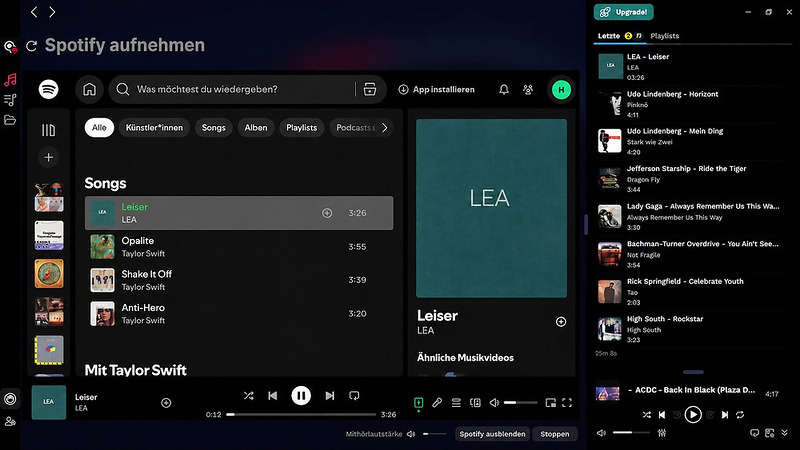800x450 pixels.
Task: Select Anti-Hero song row
Action: tap(239, 314)
